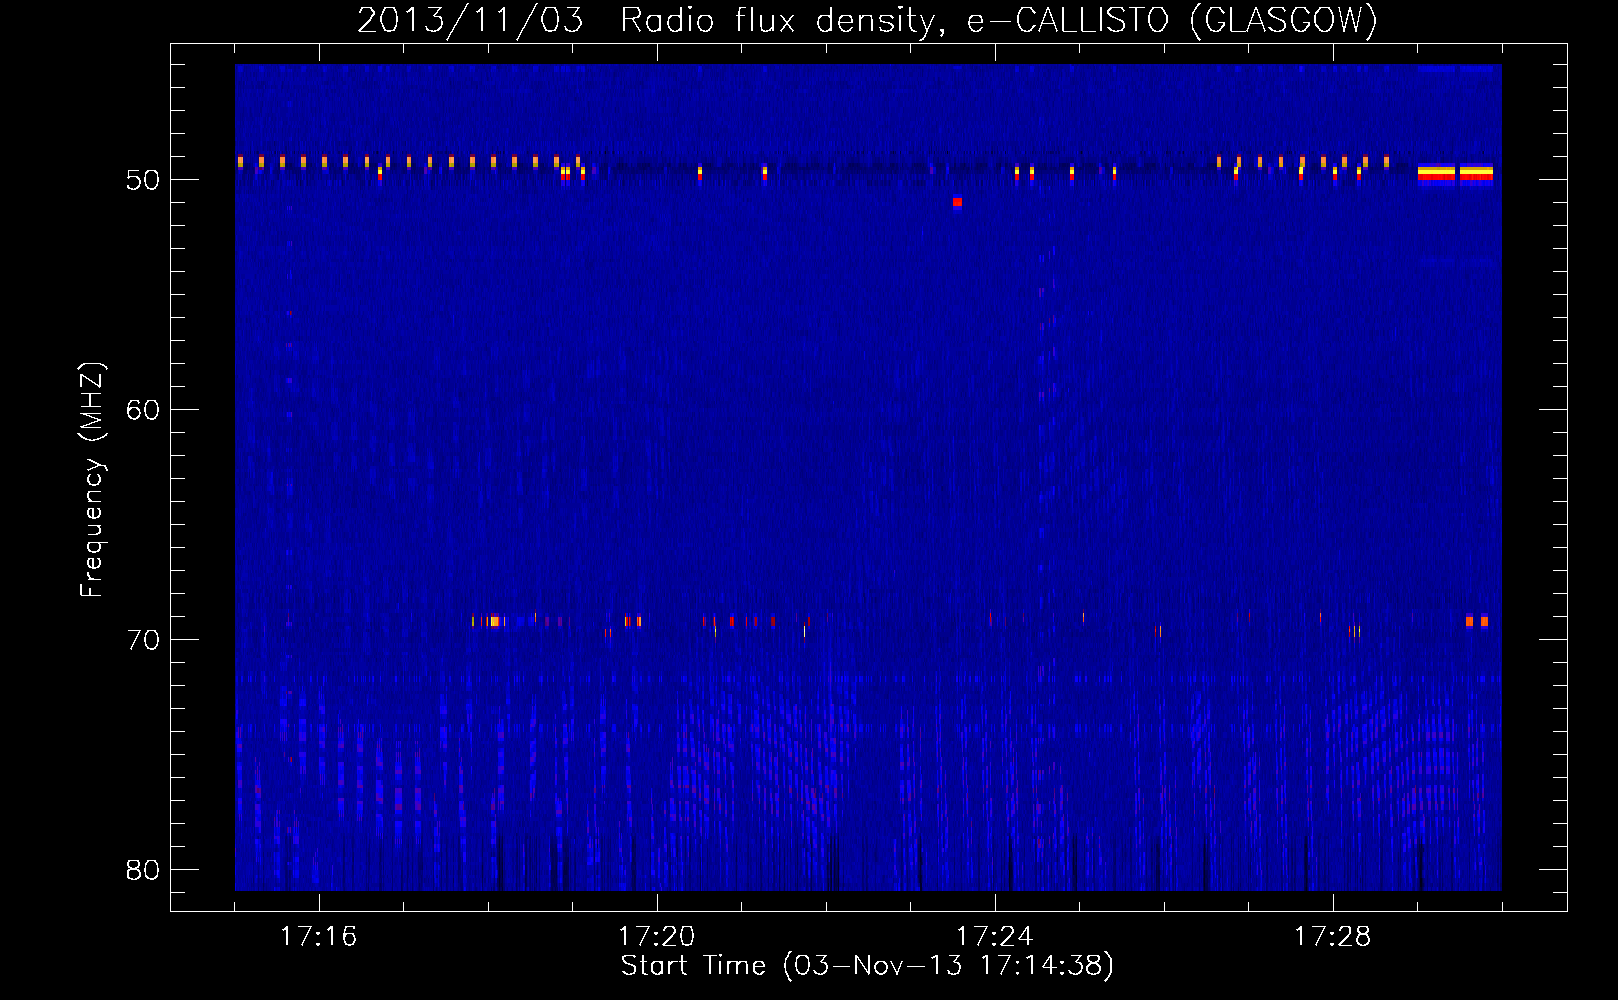Click the 70 frequency tick label
1618x1000 pixels.
(x=143, y=640)
